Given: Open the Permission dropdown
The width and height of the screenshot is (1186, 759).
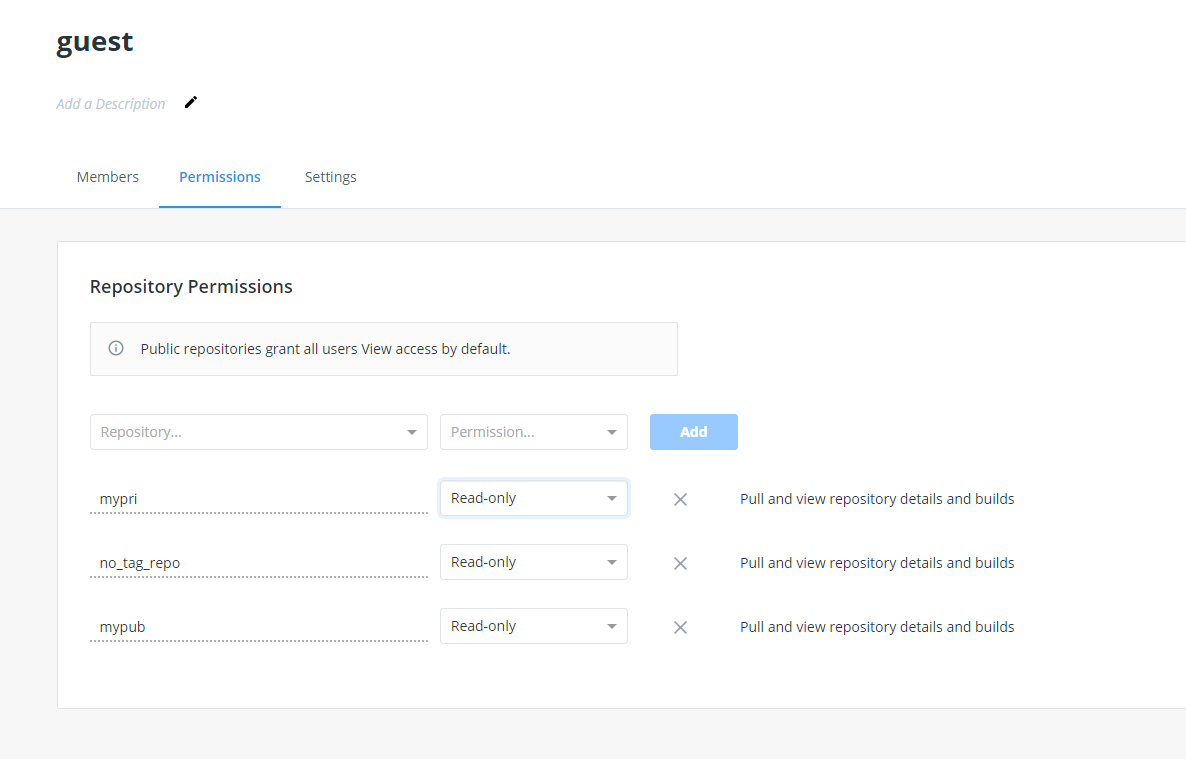Looking at the screenshot, I should pos(533,432).
